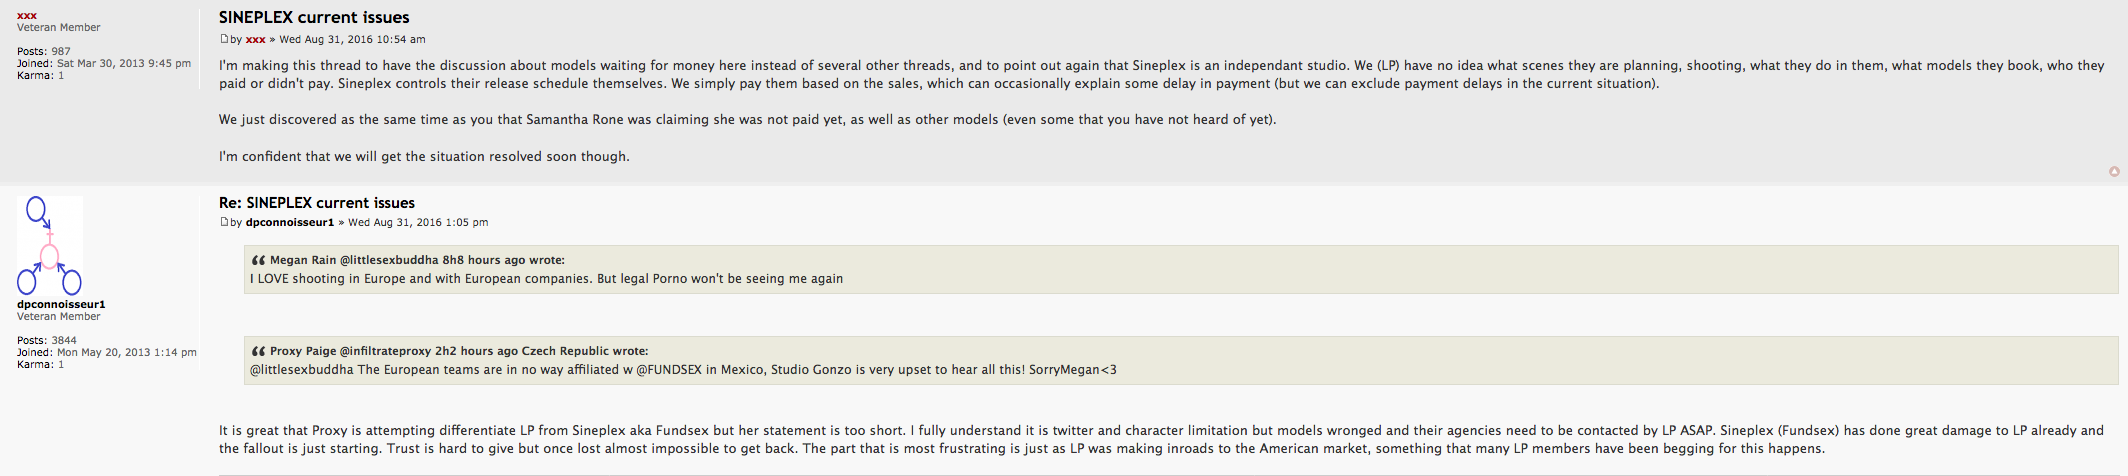Click the quote mark icon before Megan Rain
Viewport: 2128px width, 476px height.
click(258, 260)
